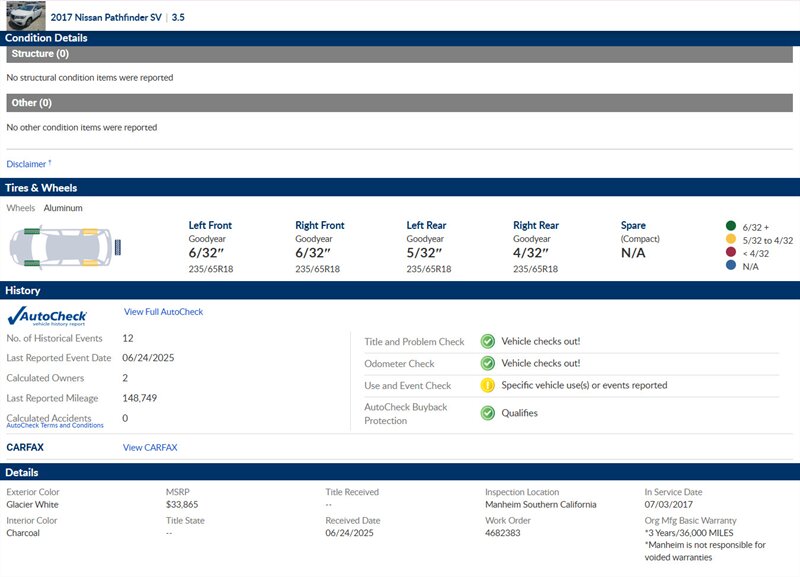The width and height of the screenshot is (800, 577).
Task: Click the AutoCheck logo
Action: (x=47, y=316)
